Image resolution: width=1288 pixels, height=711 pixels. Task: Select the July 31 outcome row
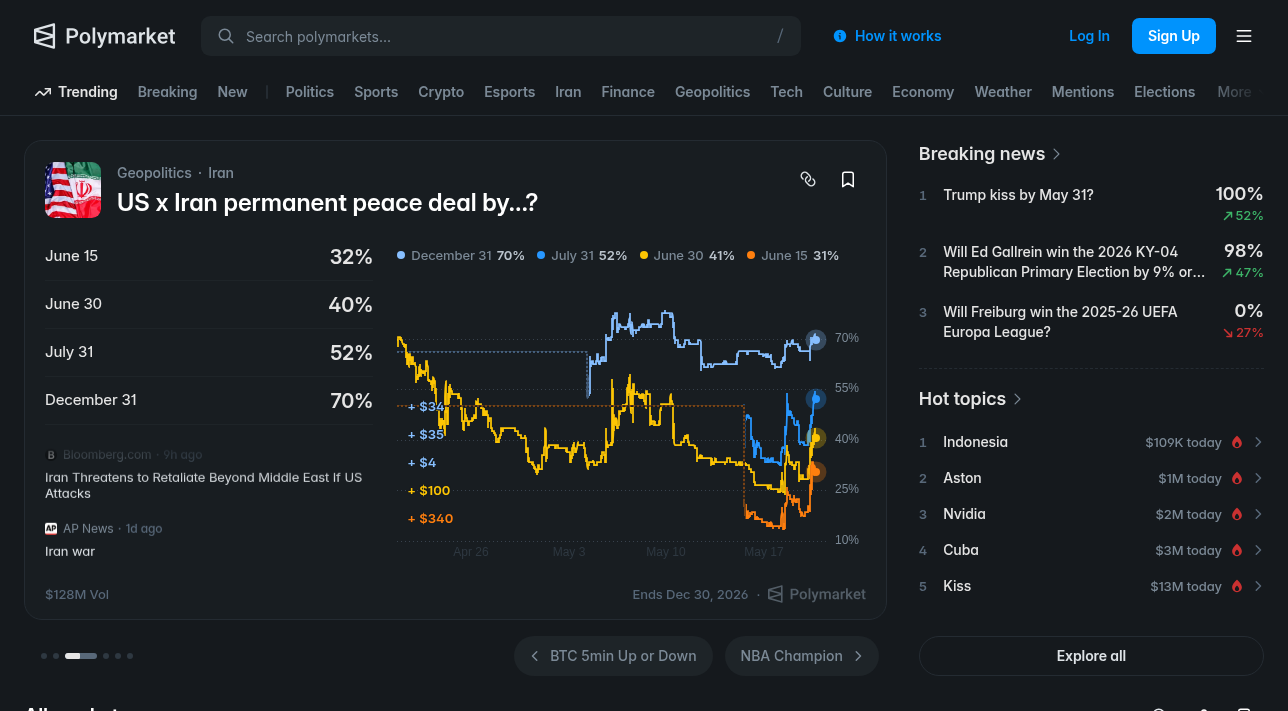pyautogui.click(x=209, y=352)
